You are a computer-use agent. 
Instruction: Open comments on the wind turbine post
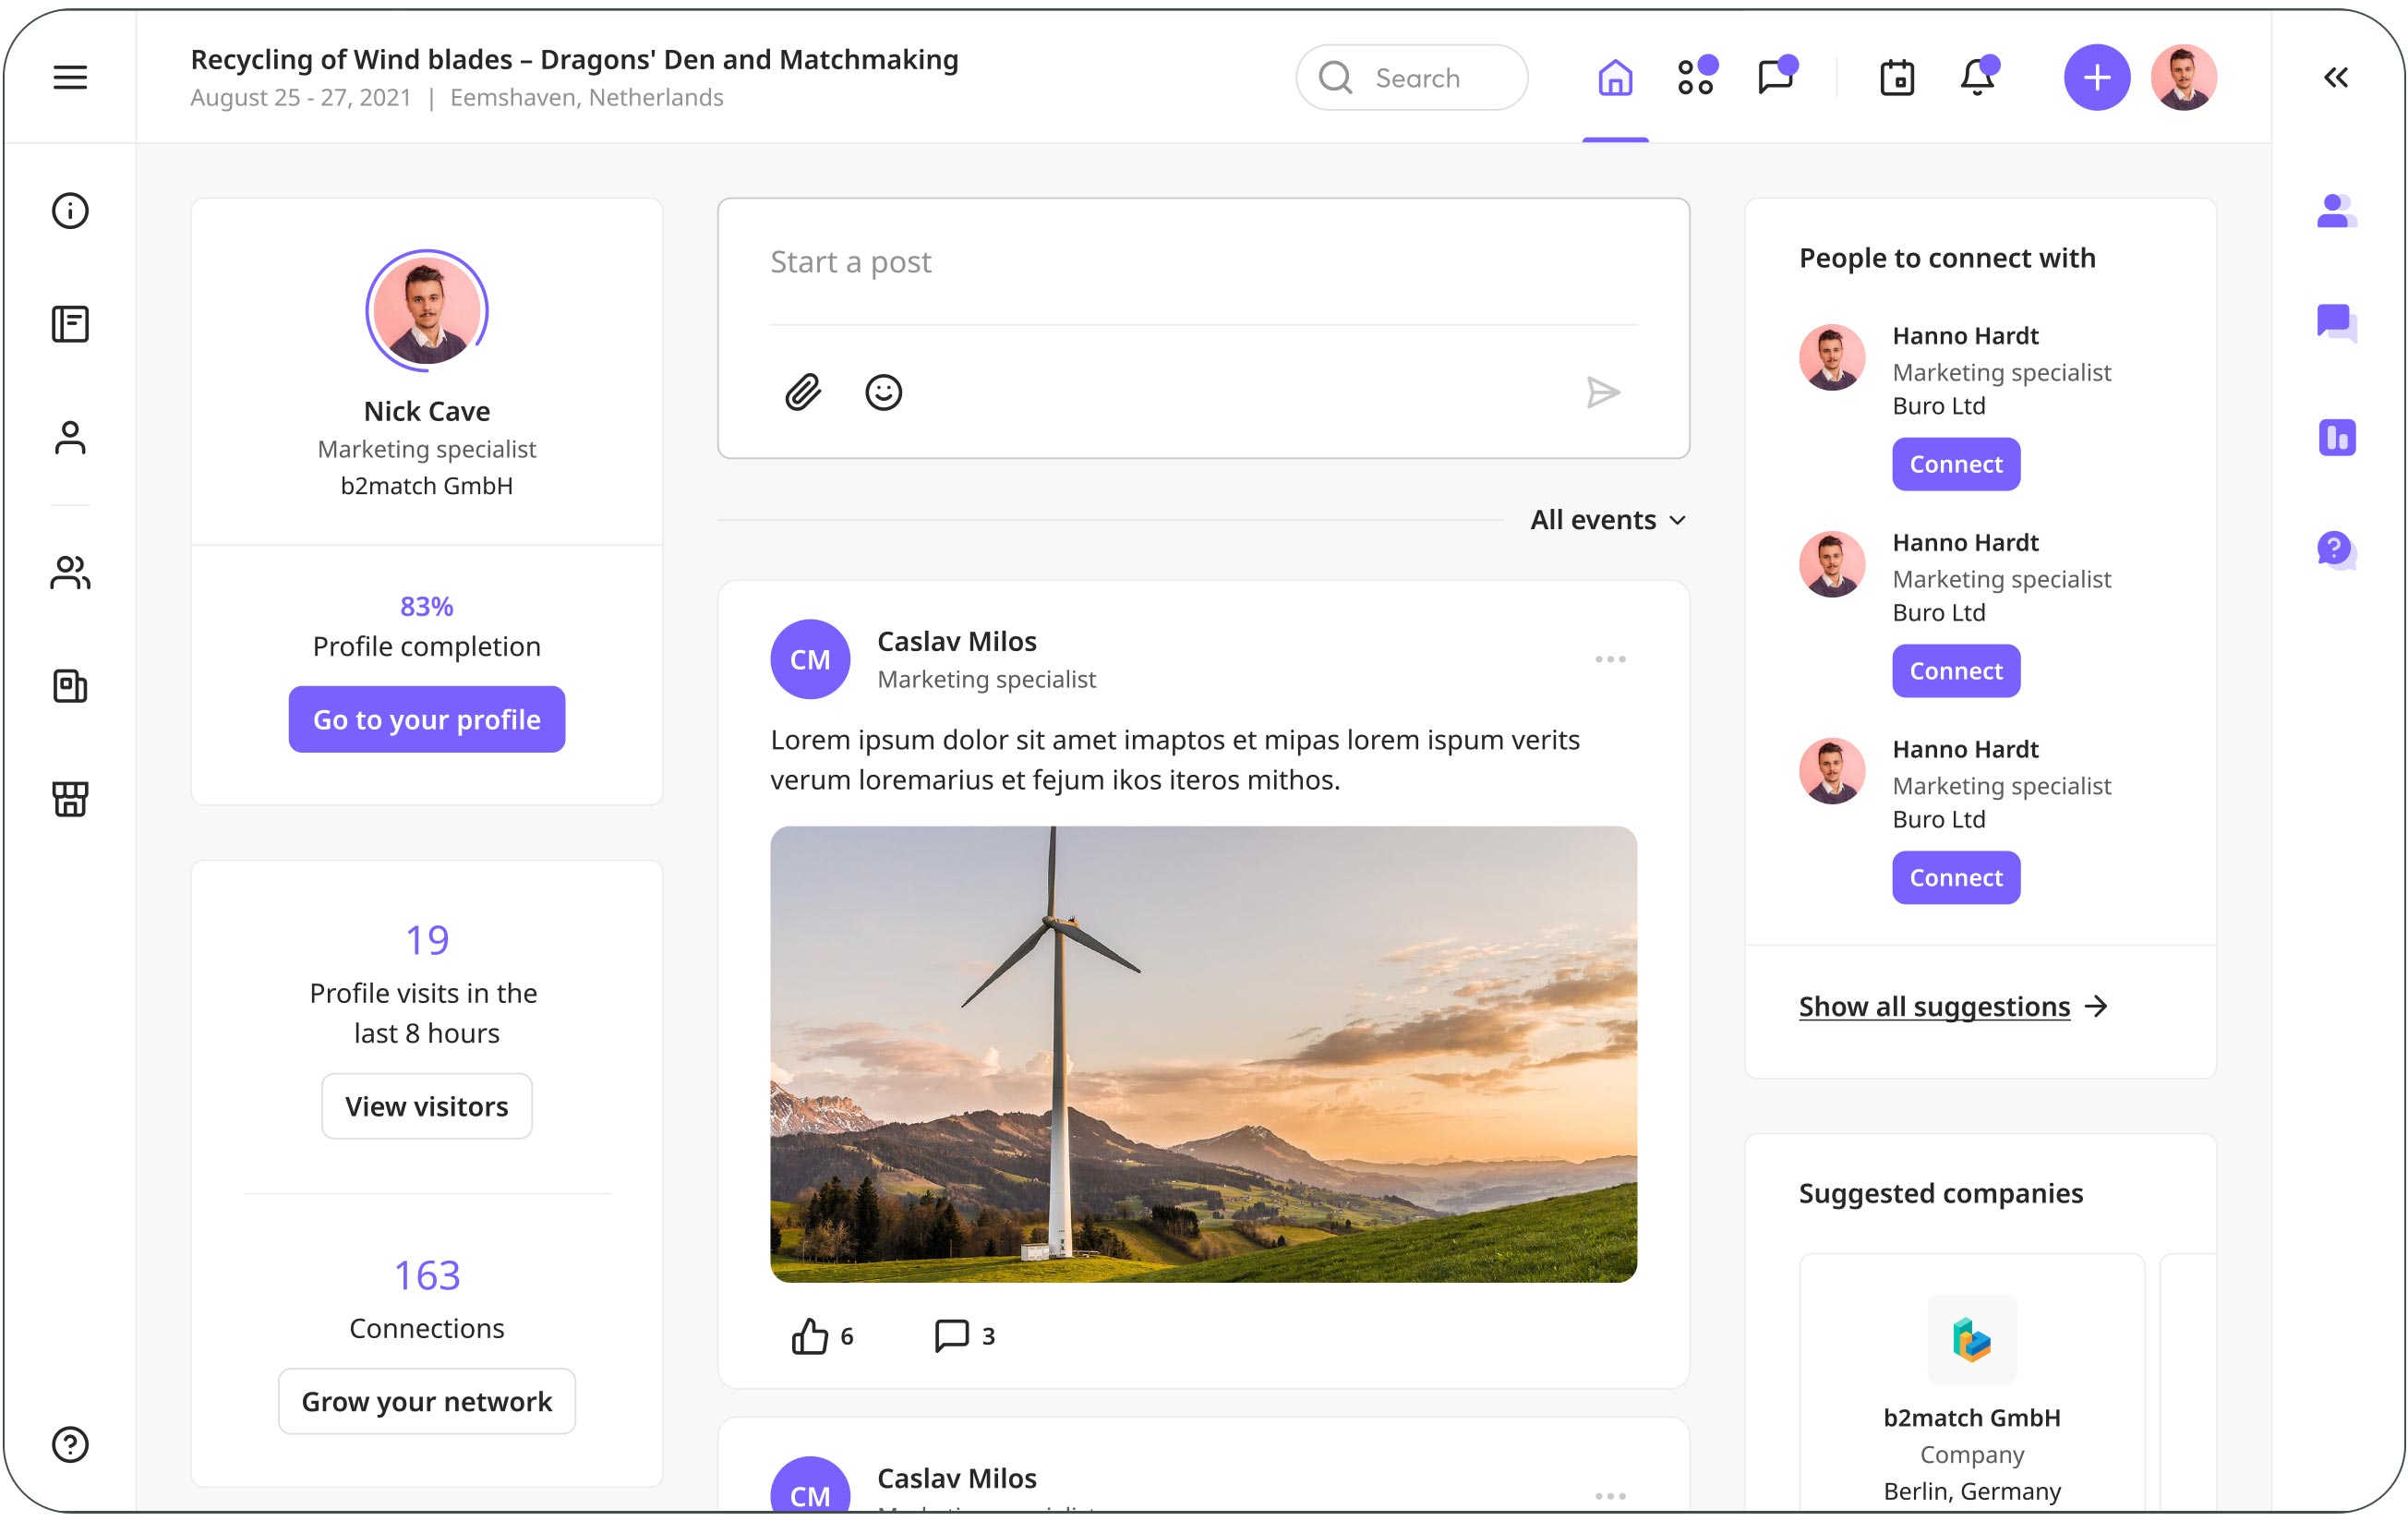(x=951, y=1336)
